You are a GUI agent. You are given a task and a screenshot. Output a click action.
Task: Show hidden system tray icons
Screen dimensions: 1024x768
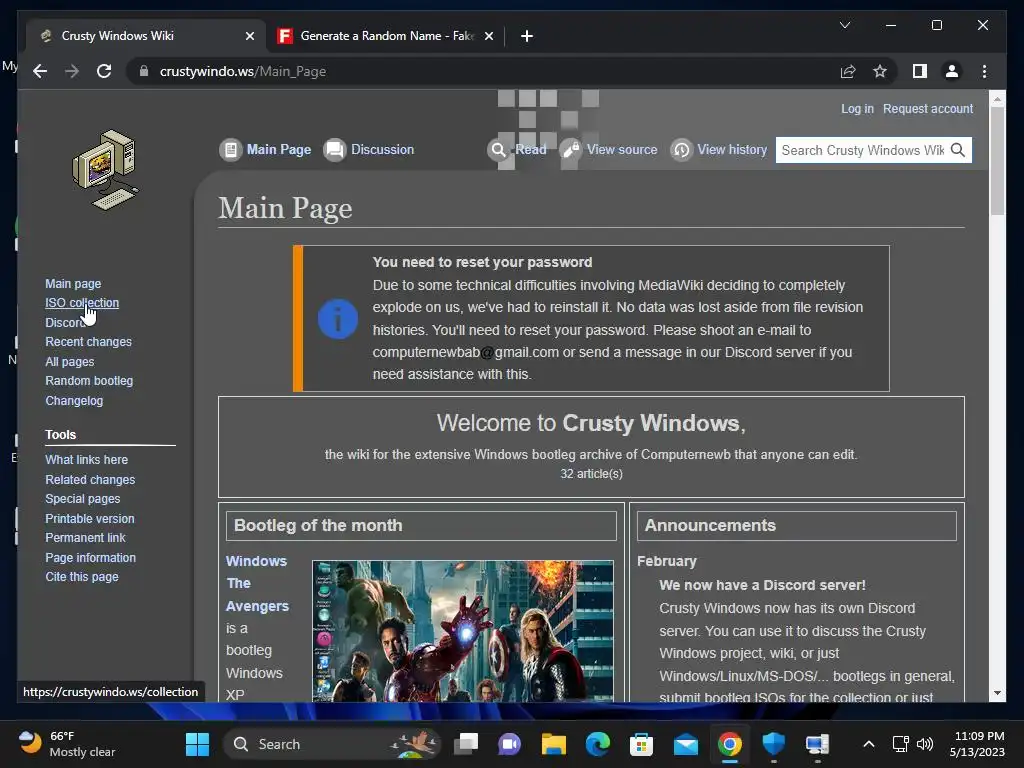[869, 744]
